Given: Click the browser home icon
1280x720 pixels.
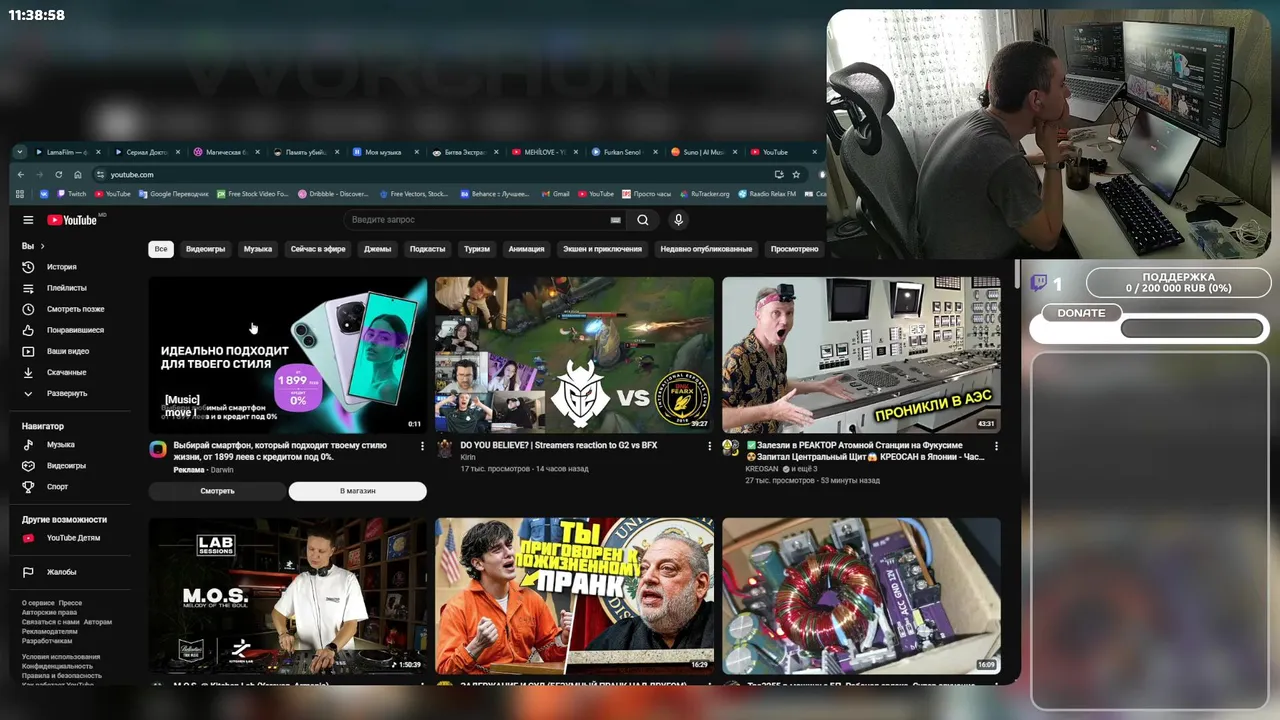Looking at the screenshot, I should [x=78, y=174].
